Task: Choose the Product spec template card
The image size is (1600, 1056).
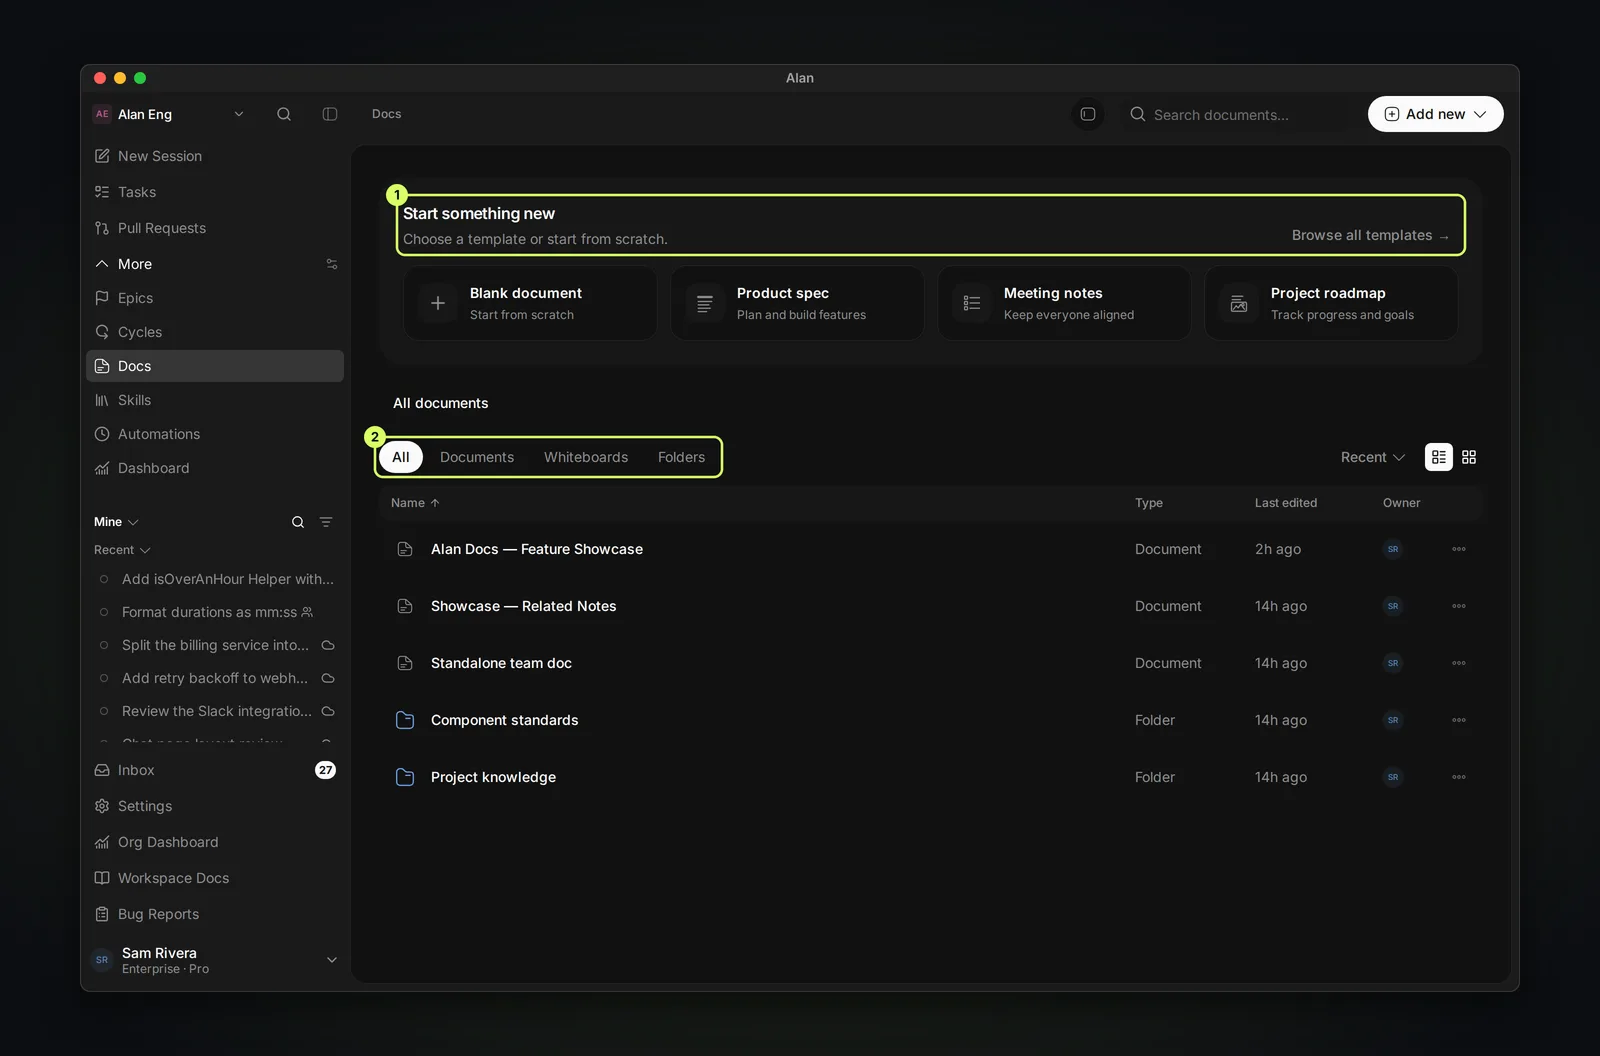Action: point(797,303)
